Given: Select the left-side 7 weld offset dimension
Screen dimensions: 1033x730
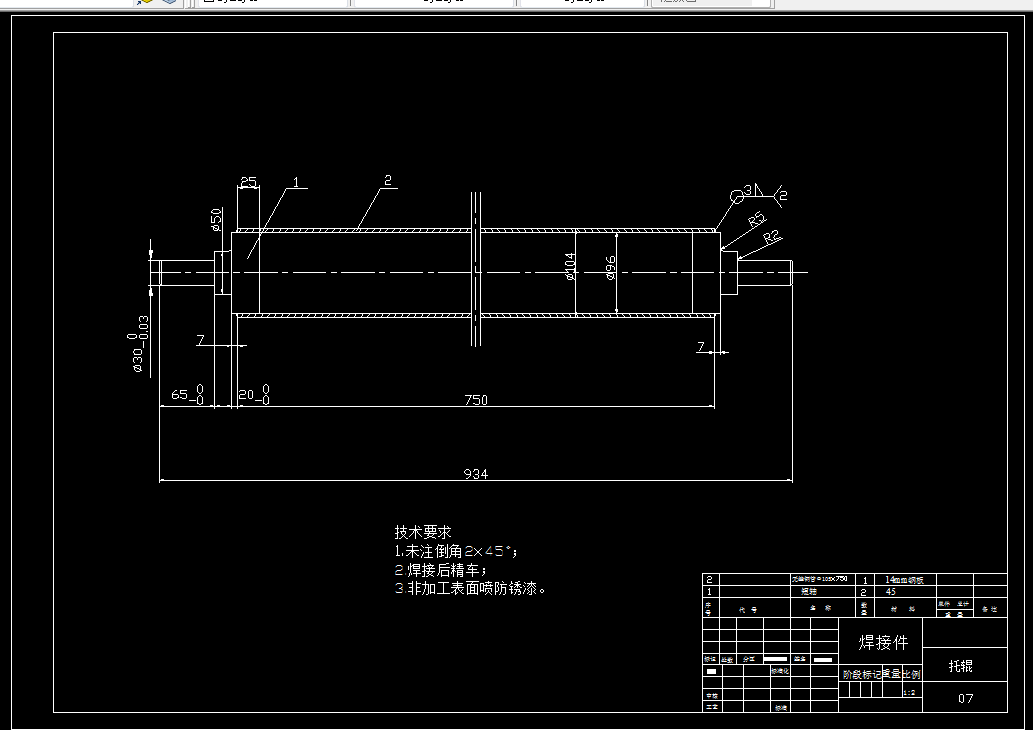Looking at the screenshot, I should [200, 340].
